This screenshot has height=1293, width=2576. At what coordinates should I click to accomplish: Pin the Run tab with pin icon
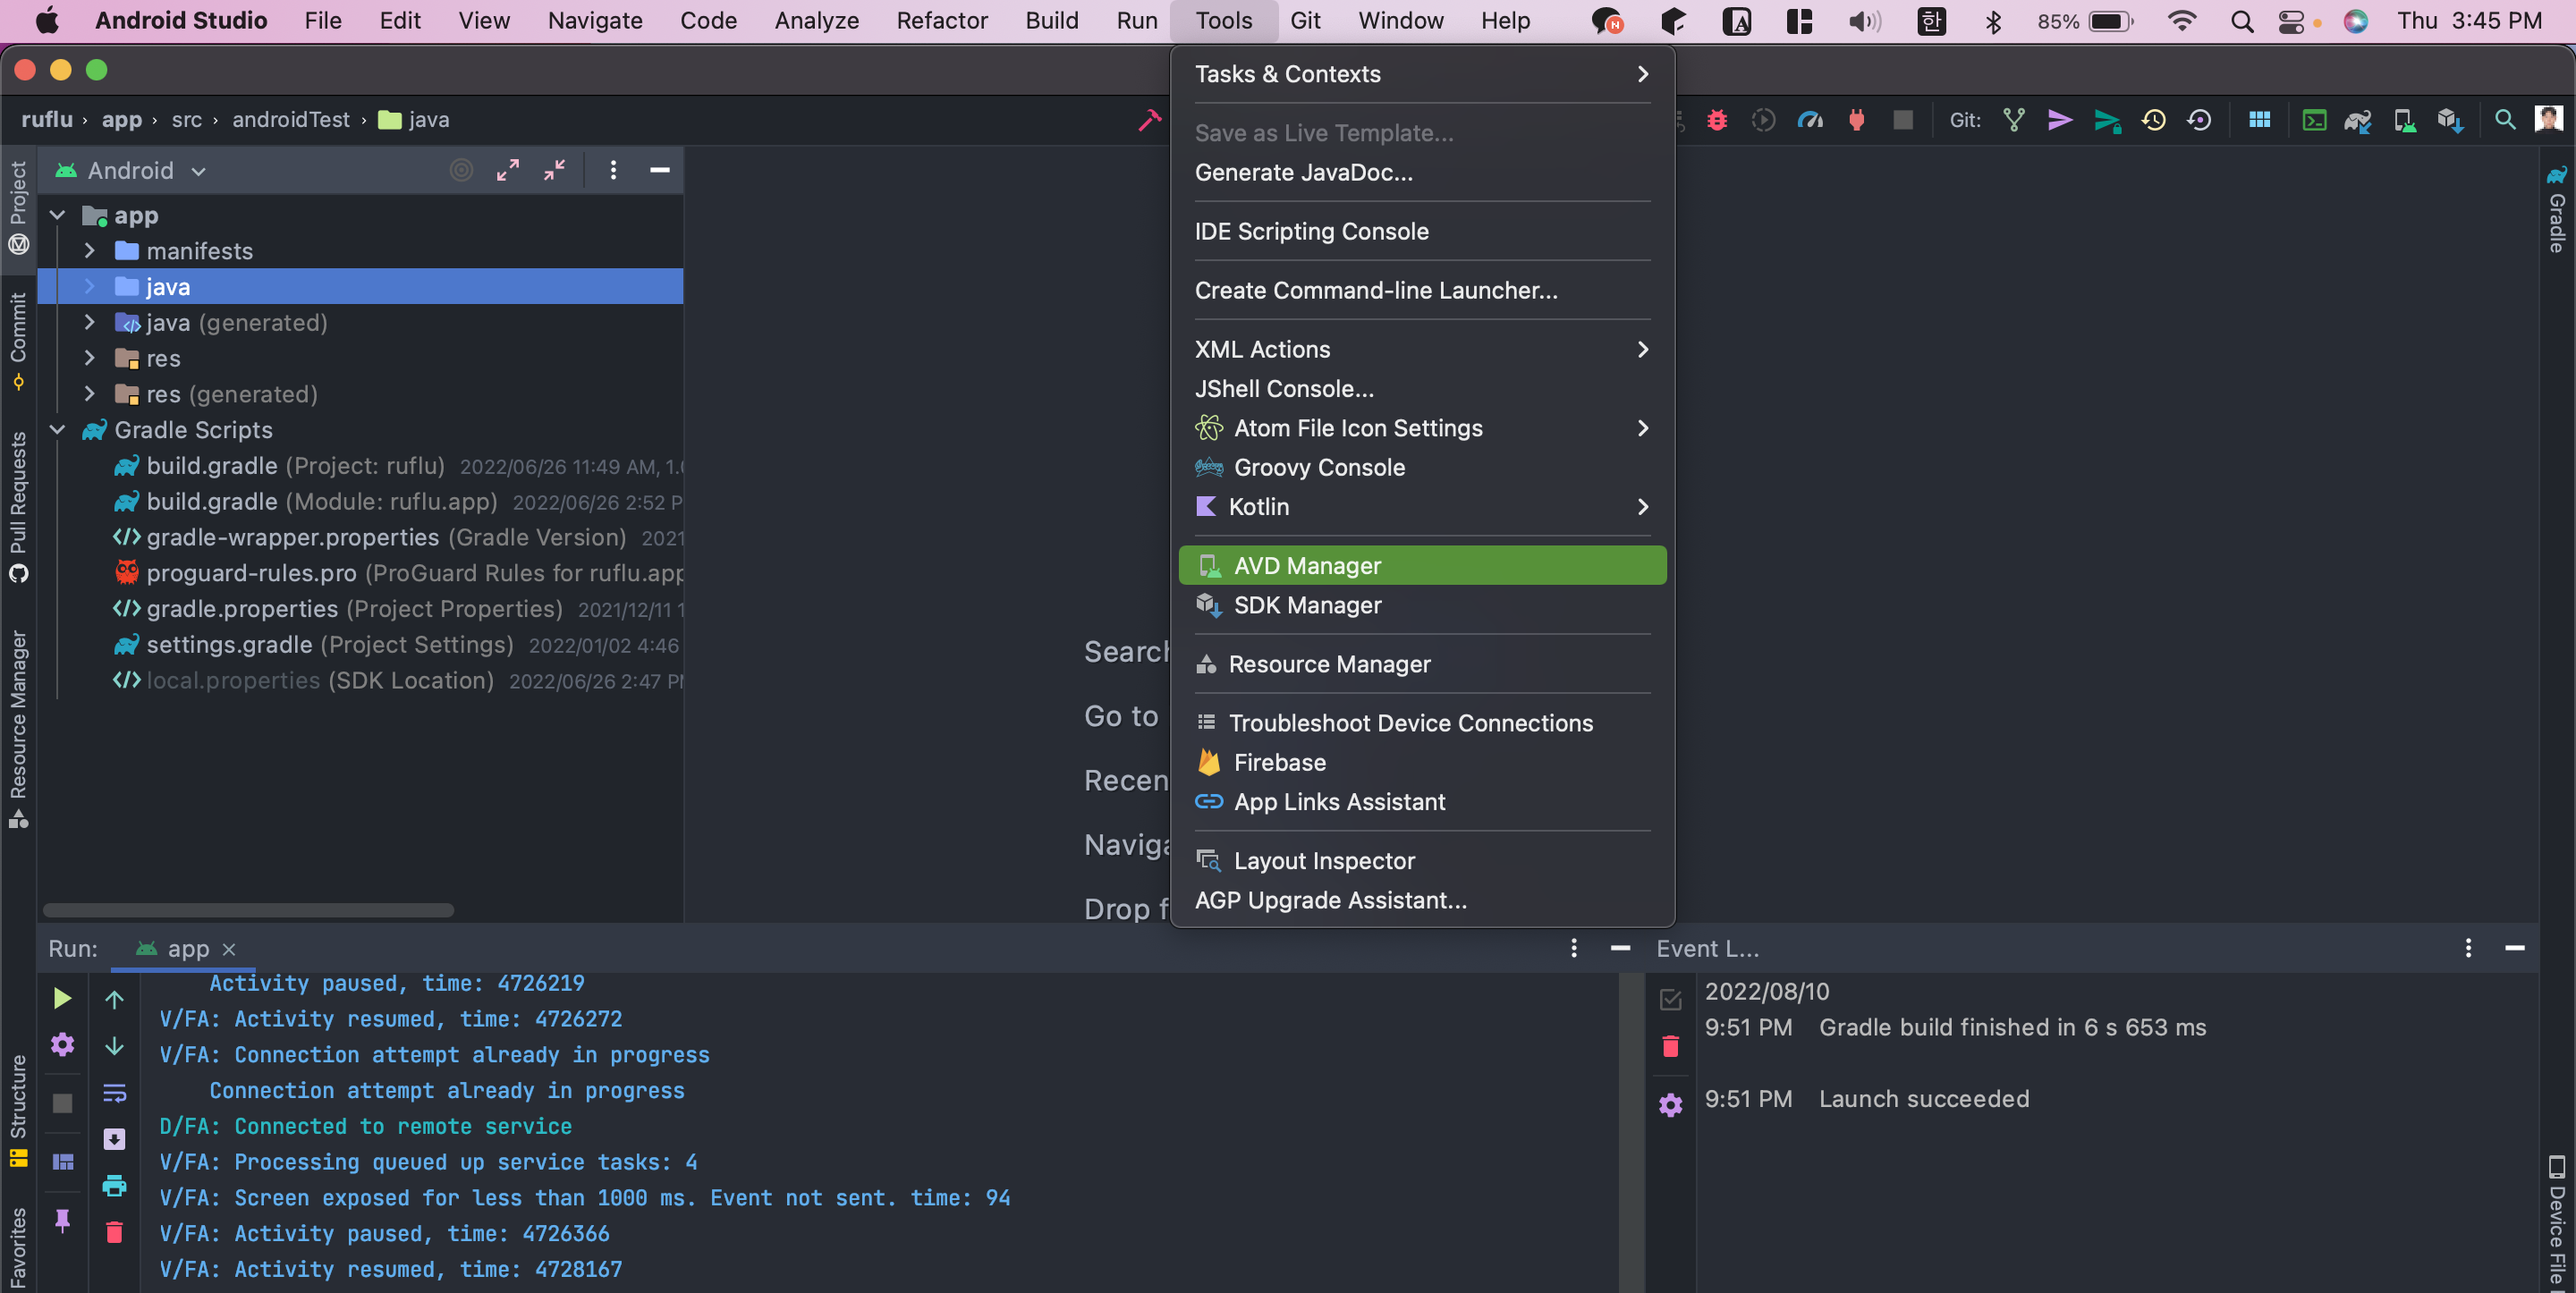pyautogui.click(x=62, y=1220)
